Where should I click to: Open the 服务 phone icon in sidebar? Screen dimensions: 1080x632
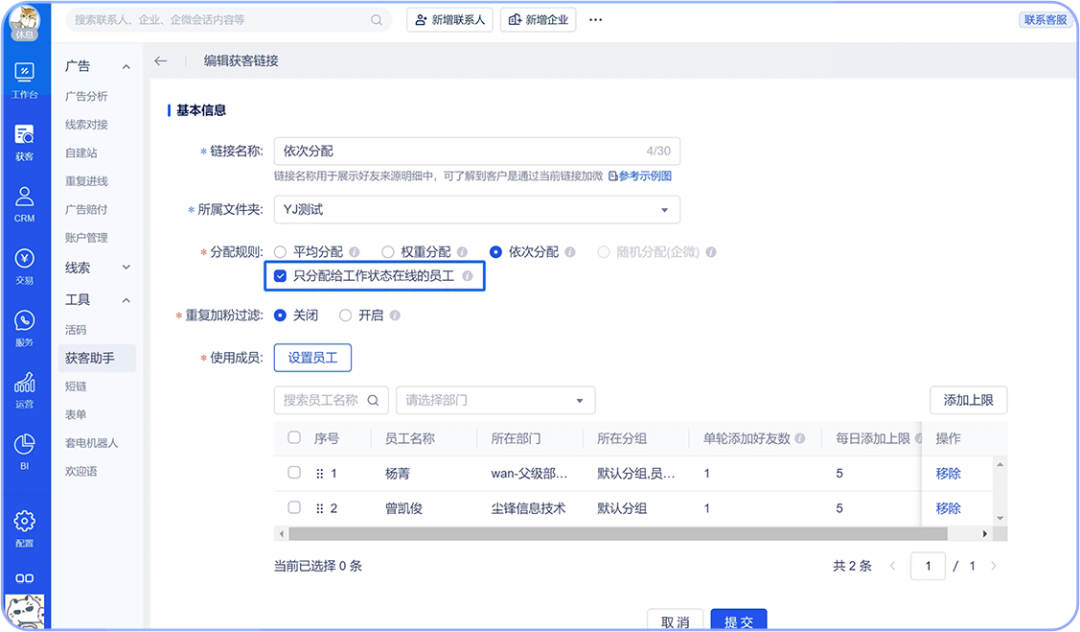pyautogui.click(x=24, y=328)
